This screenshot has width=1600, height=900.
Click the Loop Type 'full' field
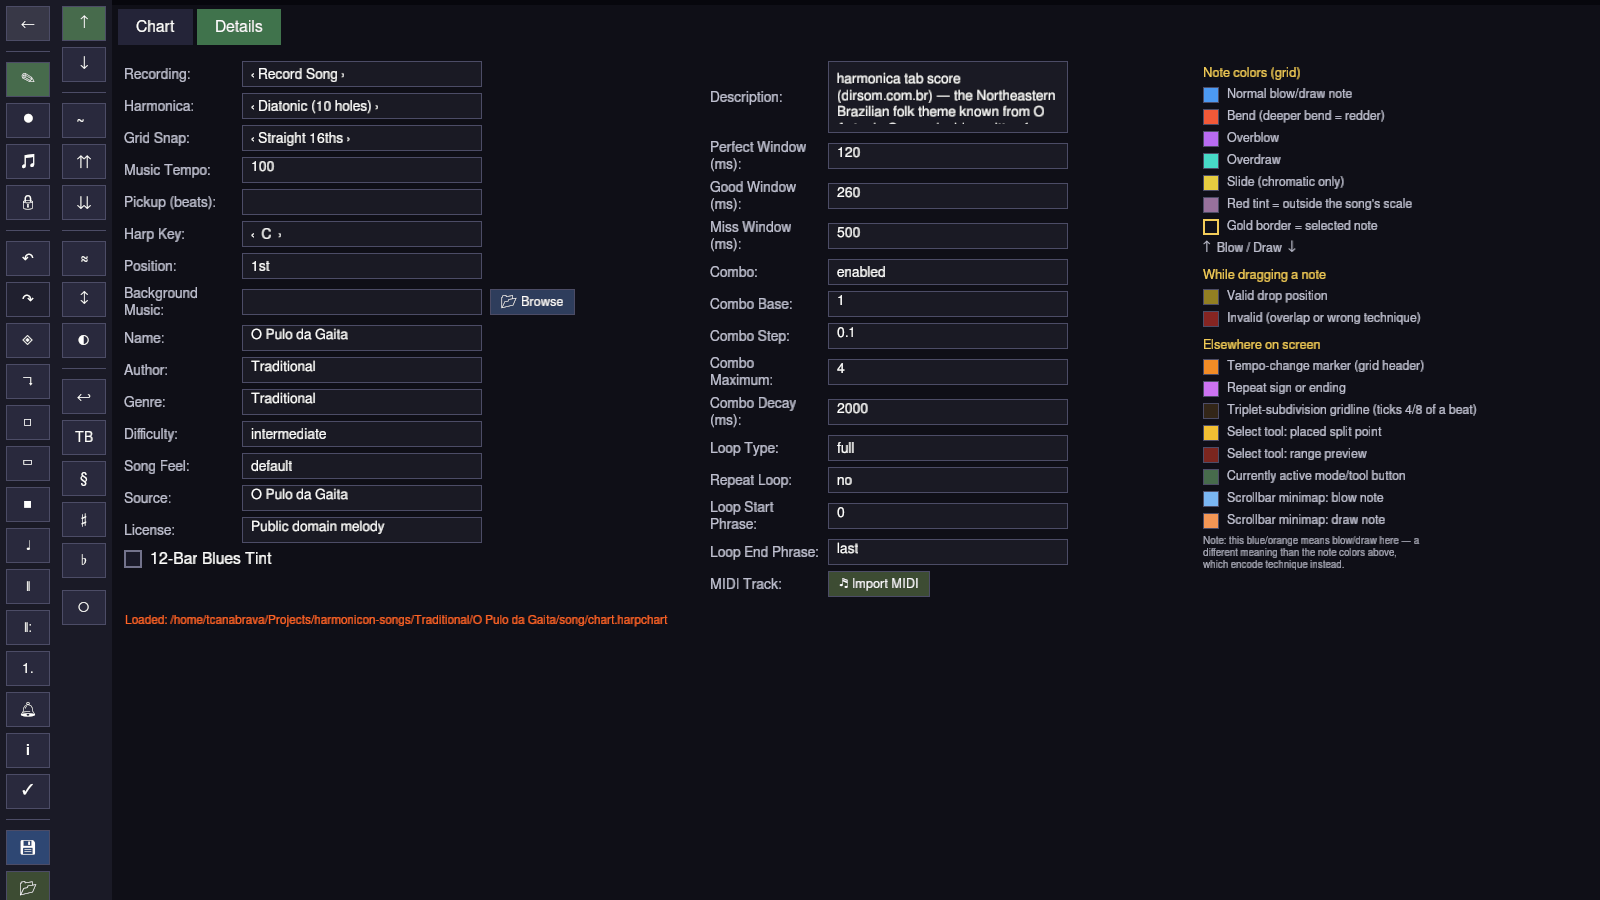pos(948,448)
